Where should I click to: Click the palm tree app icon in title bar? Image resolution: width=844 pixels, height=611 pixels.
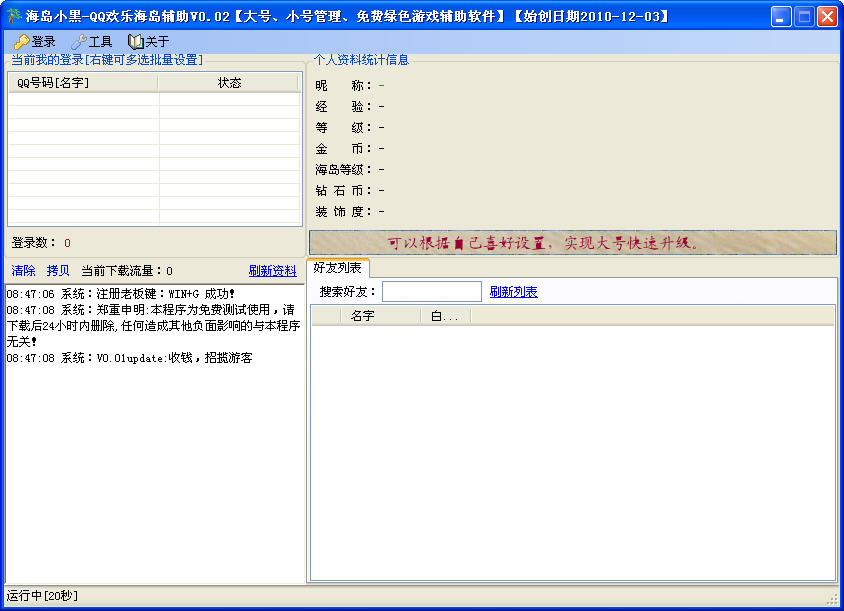(x=13, y=16)
